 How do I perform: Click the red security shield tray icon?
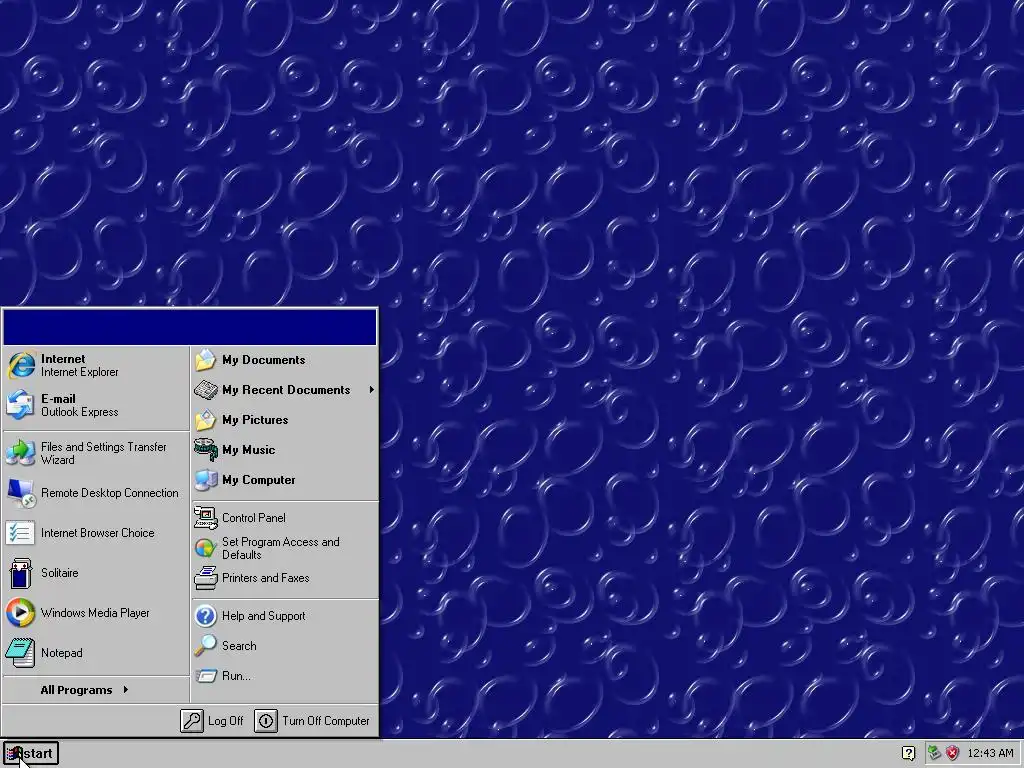click(953, 754)
